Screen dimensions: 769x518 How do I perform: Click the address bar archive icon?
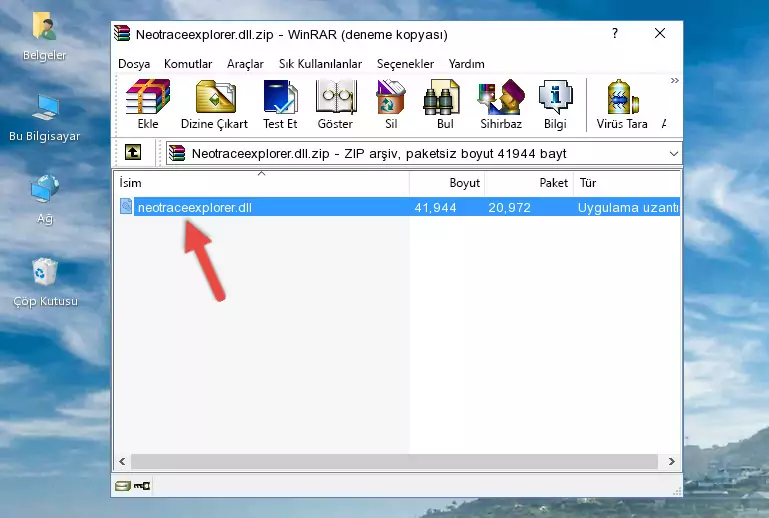point(177,154)
